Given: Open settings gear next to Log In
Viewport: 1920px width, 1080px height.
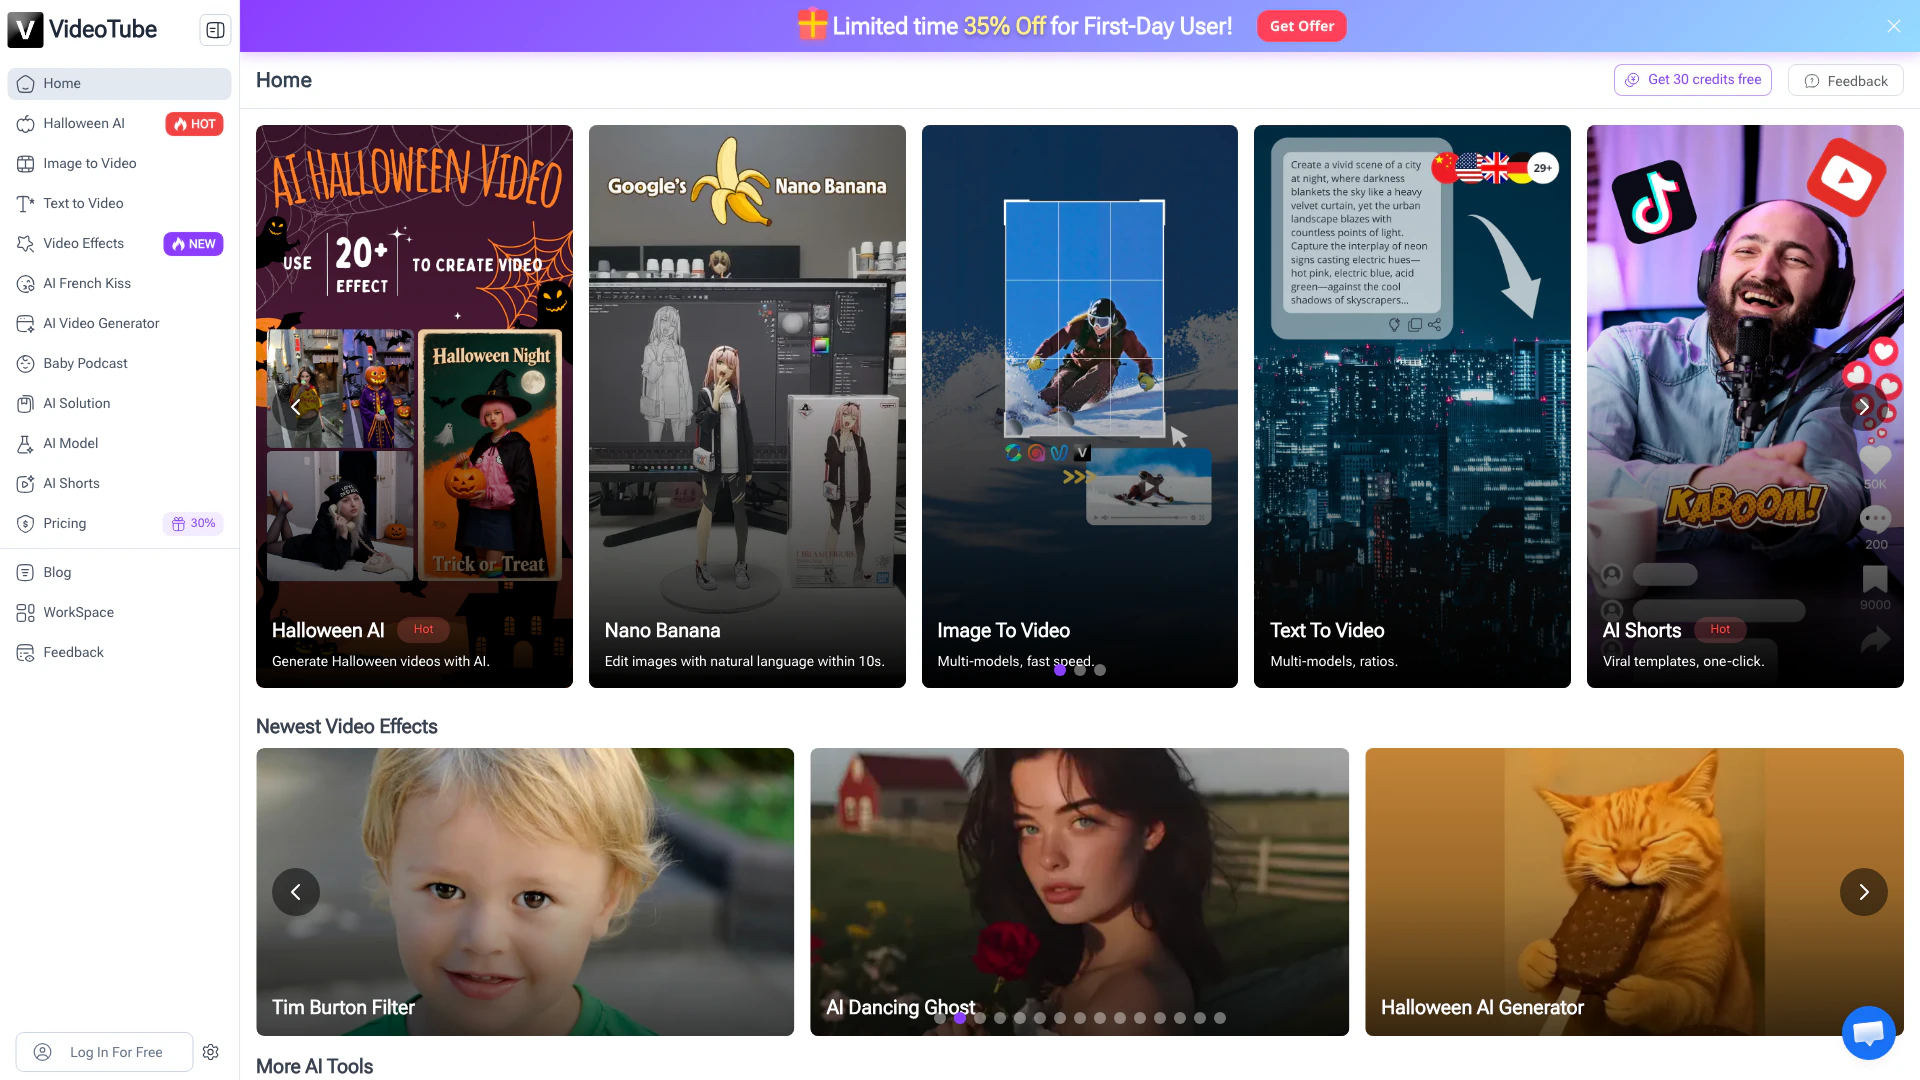Looking at the screenshot, I should [x=210, y=1052].
